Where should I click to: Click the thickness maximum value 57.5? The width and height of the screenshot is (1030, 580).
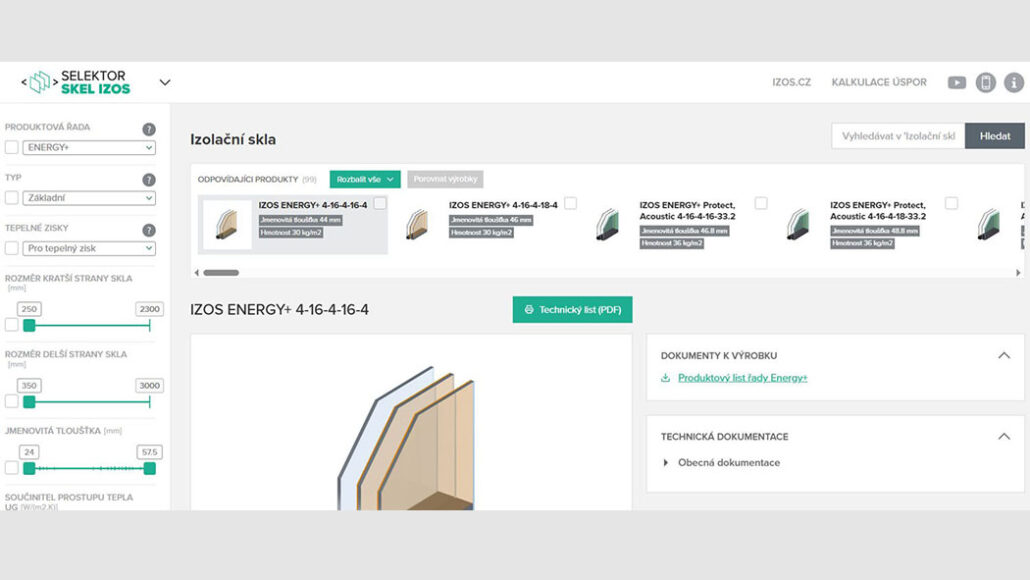(149, 452)
